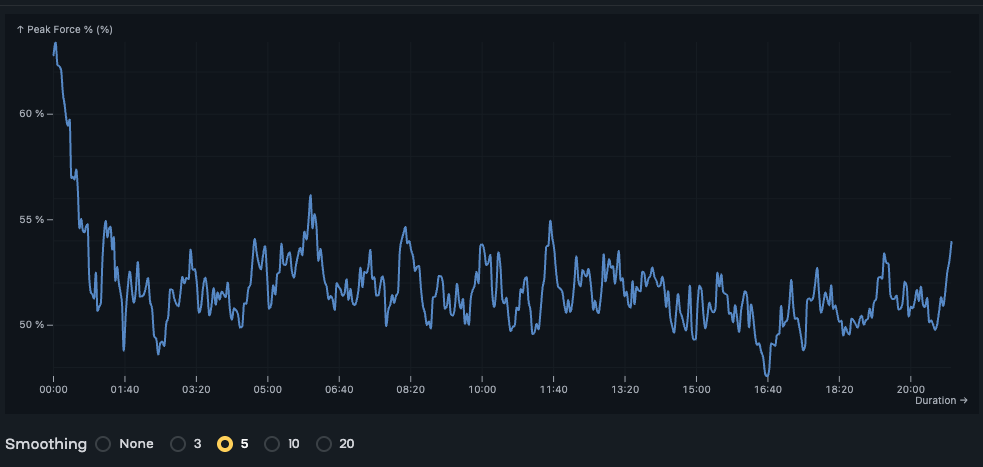Click the Duration axis label
Image resolution: width=983 pixels, height=467 pixels.
click(x=941, y=401)
